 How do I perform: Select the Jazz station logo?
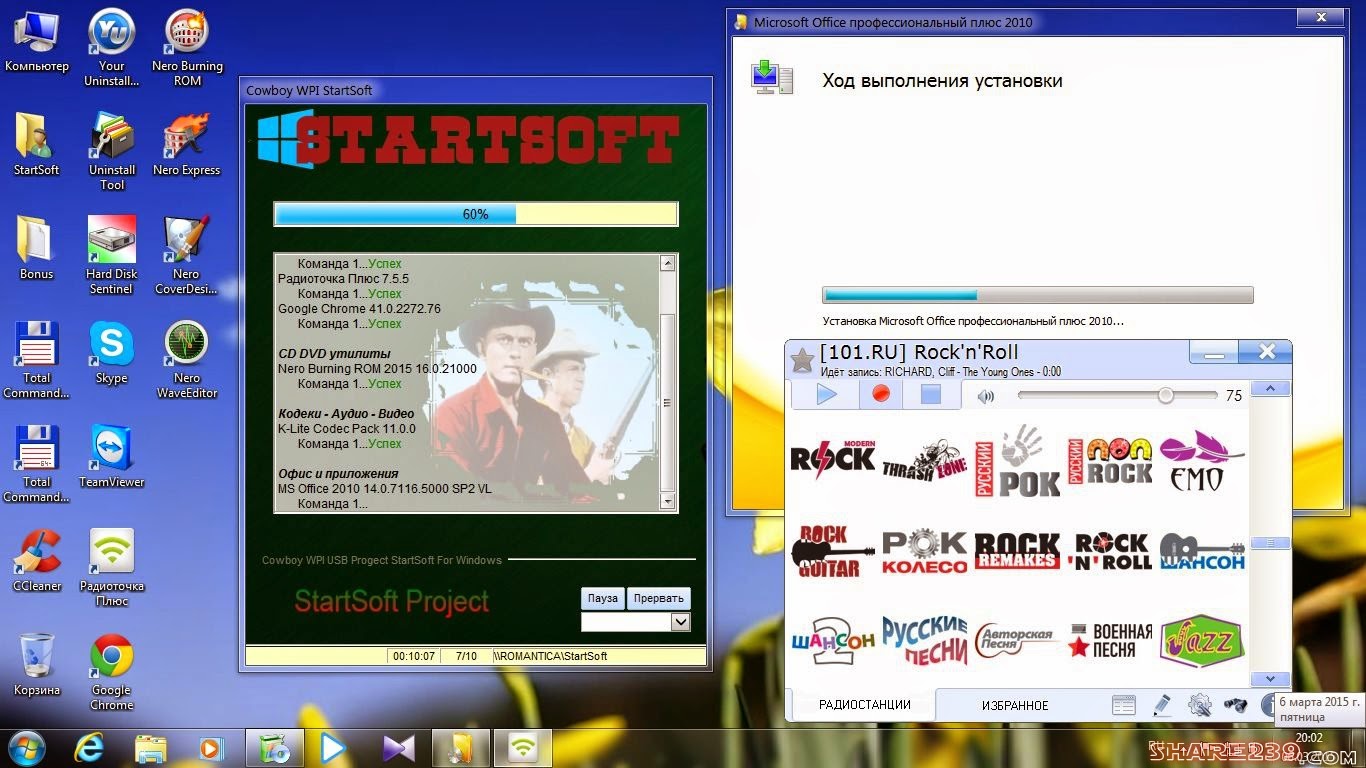coord(1201,641)
